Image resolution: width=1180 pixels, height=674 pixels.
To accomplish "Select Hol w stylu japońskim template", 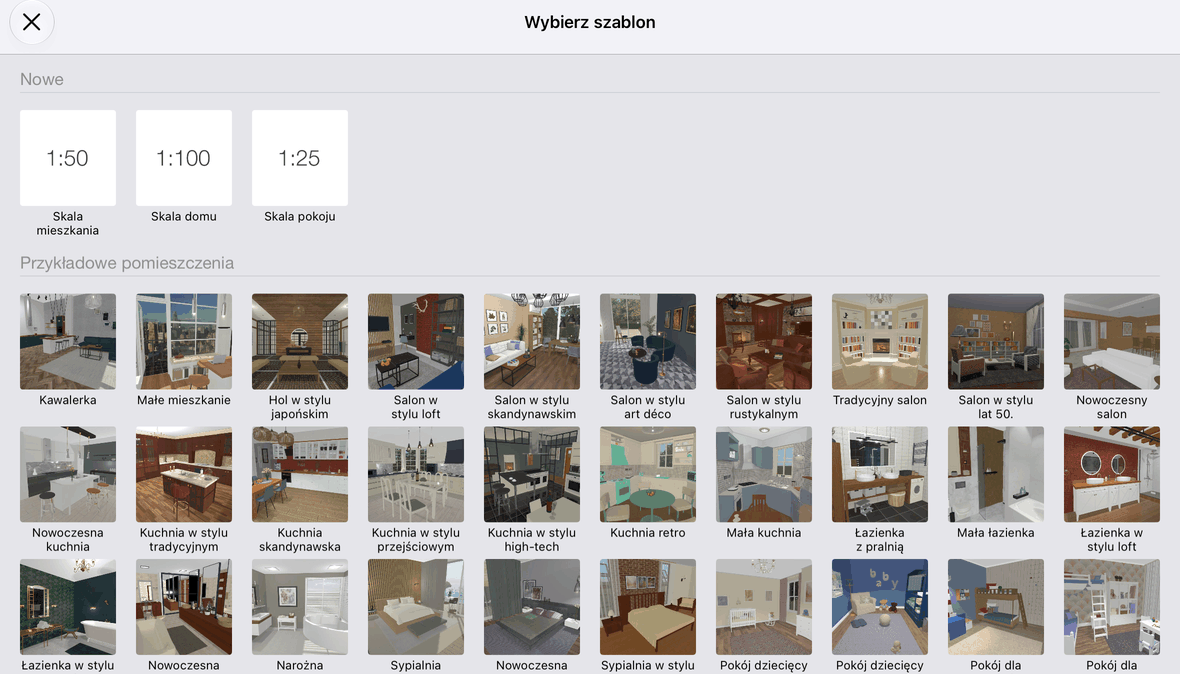I will click(300, 342).
